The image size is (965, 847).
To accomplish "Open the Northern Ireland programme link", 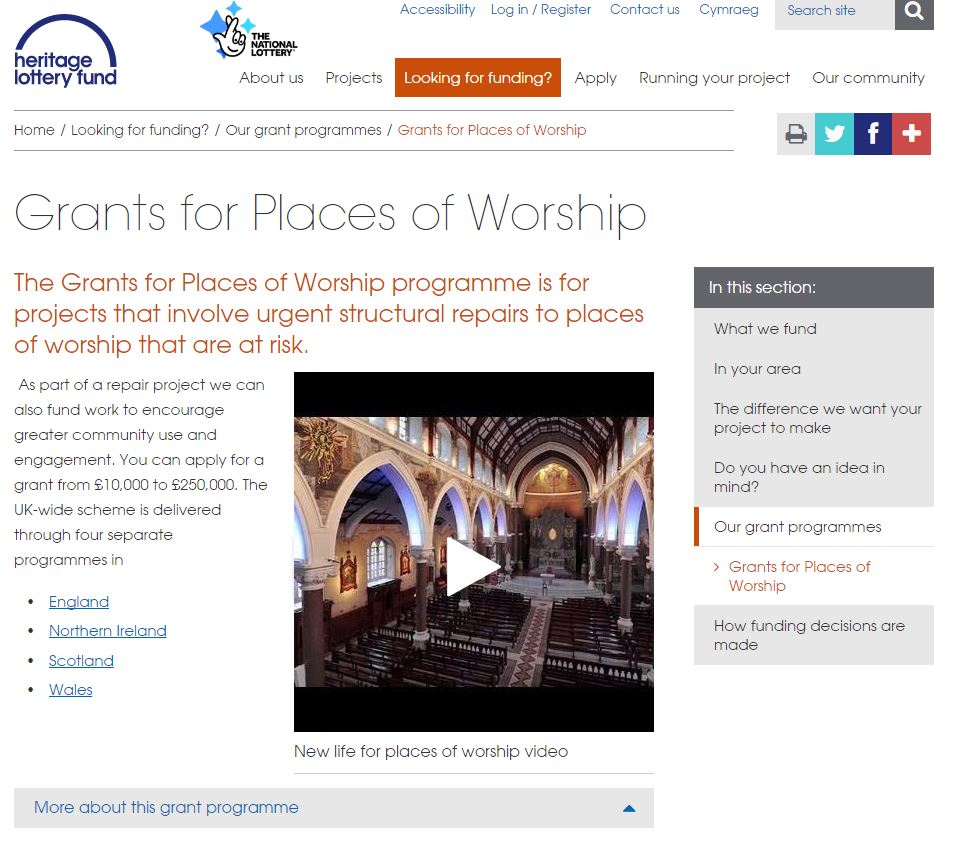I will [108, 631].
